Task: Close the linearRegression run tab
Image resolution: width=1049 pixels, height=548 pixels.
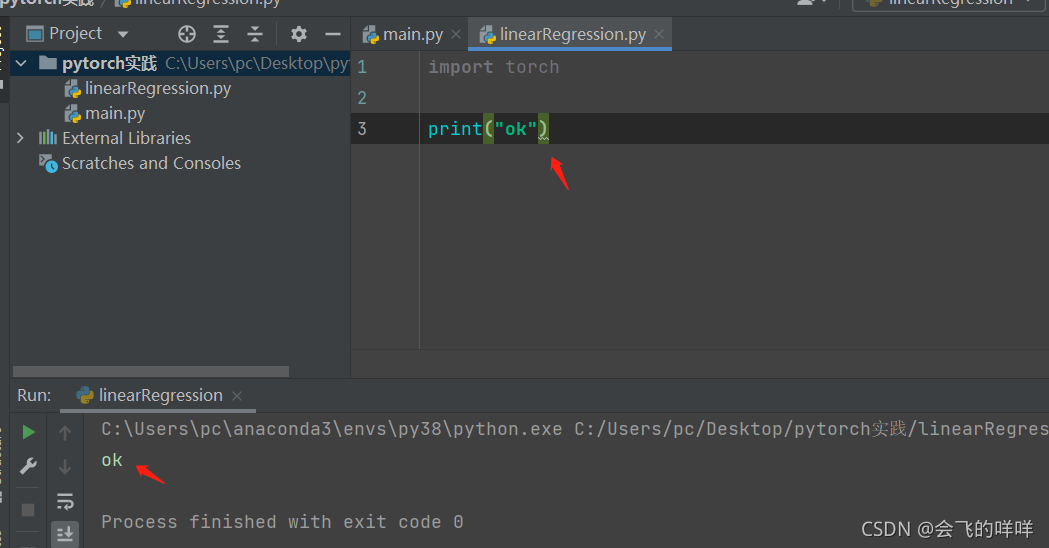Action: pyautogui.click(x=237, y=396)
